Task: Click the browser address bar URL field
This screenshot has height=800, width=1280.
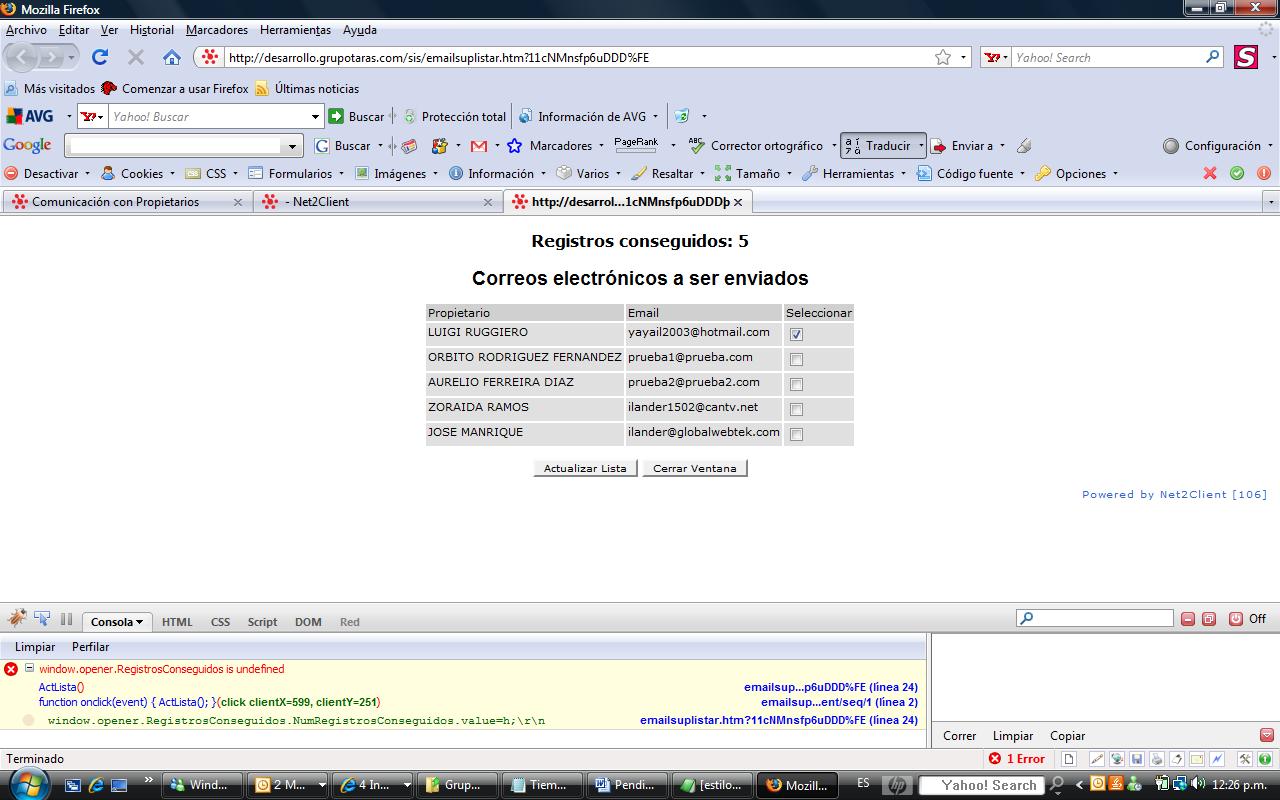Action: point(580,57)
